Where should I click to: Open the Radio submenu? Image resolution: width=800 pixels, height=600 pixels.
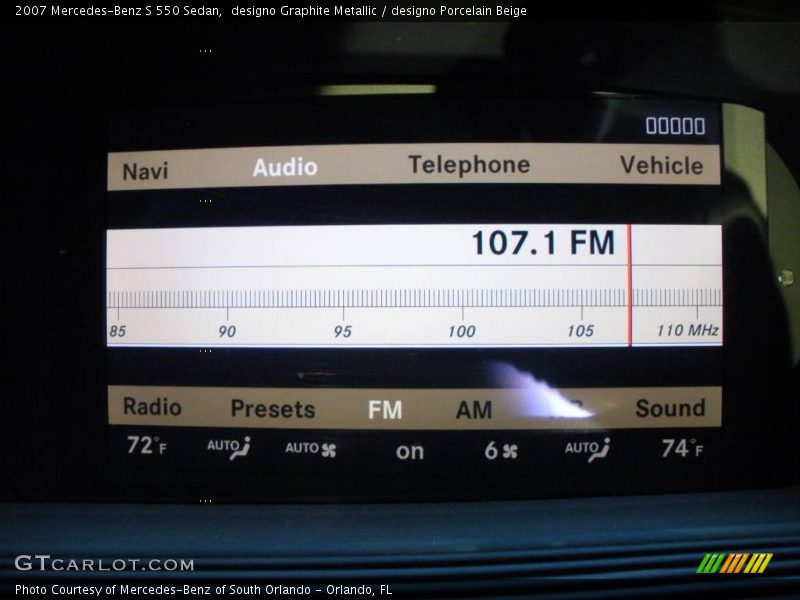tap(153, 407)
